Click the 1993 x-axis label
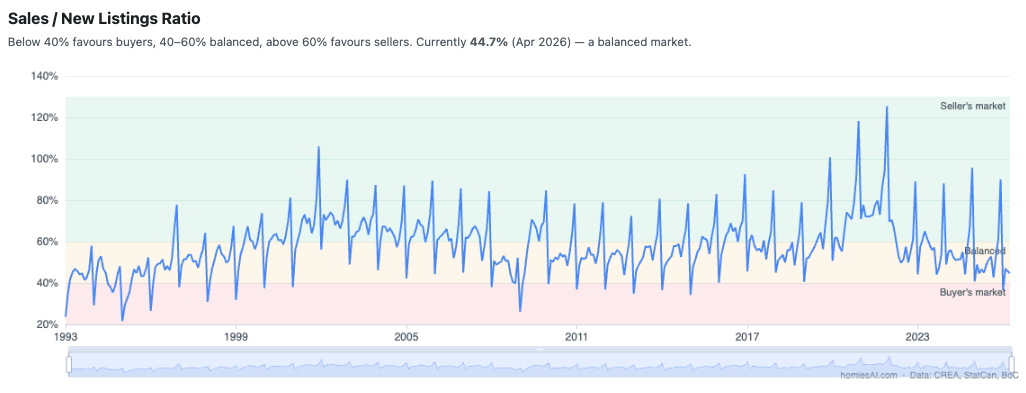This screenshot has height=393, width=1026. 65,336
